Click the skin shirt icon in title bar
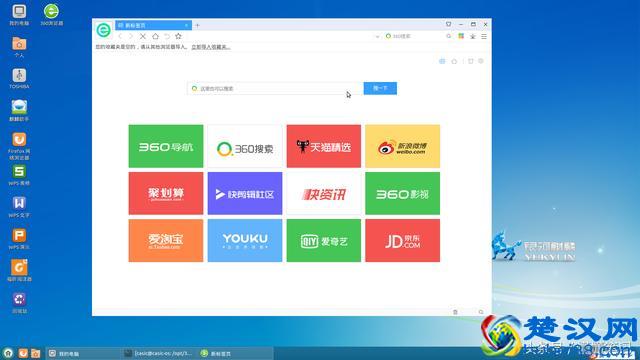Screen dimensions: 640x360 pos(449,24)
